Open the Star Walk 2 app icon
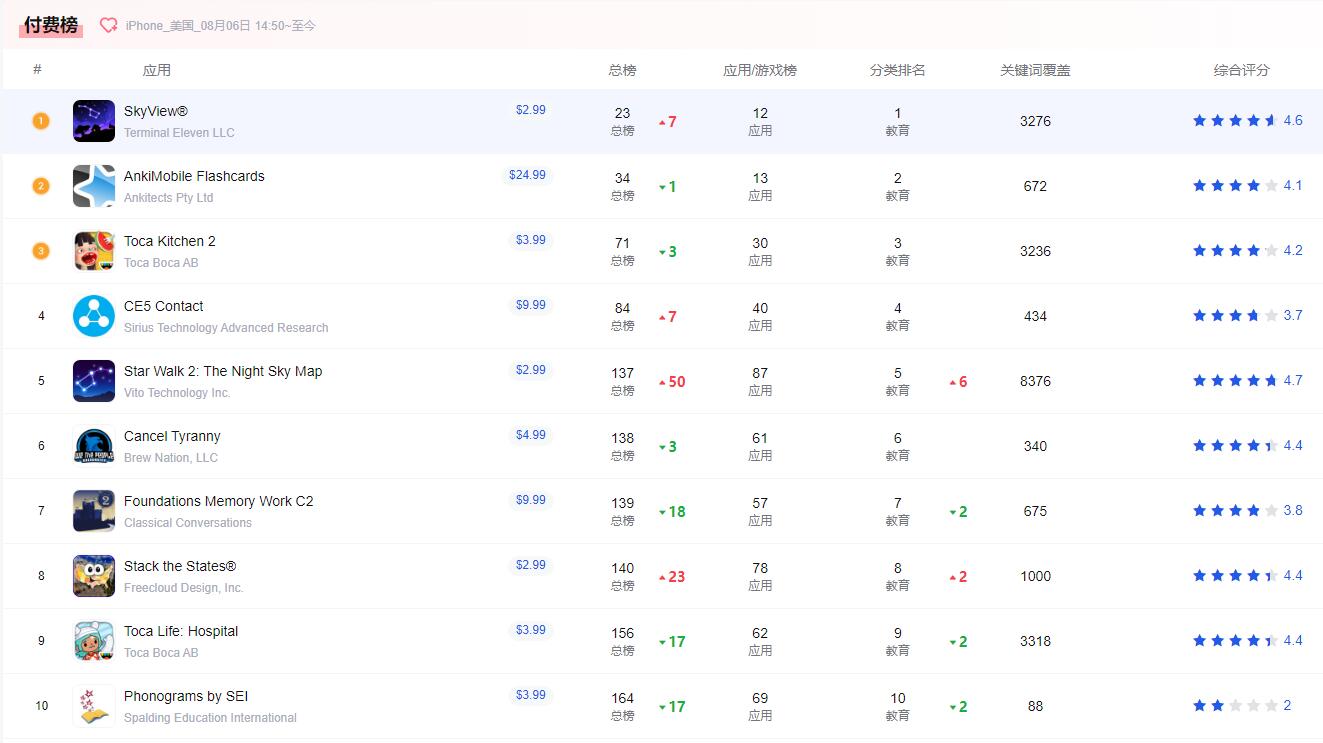1323x743 pixels. point(94,381)
